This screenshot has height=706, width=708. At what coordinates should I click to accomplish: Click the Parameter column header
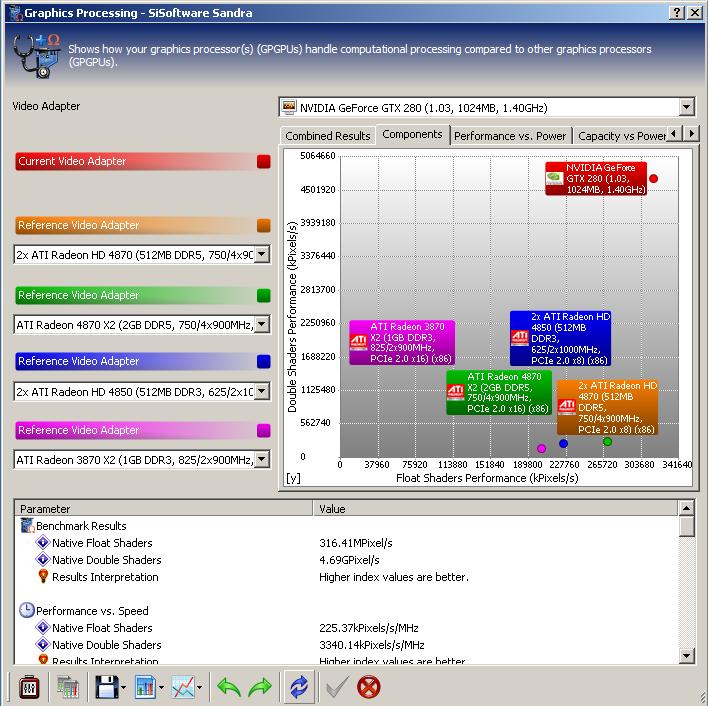164,509
